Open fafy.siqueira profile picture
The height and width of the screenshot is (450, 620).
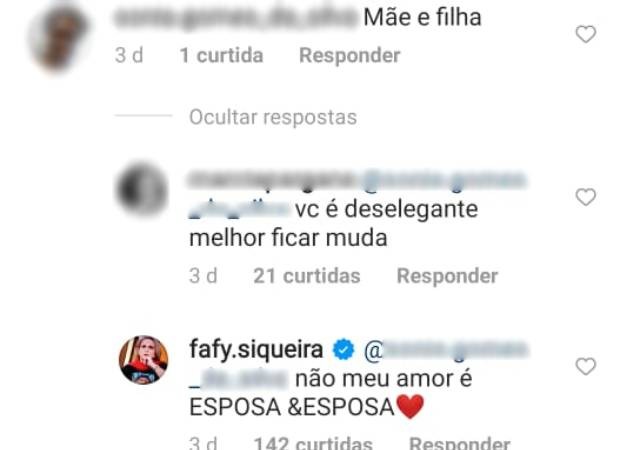[144, 360]
